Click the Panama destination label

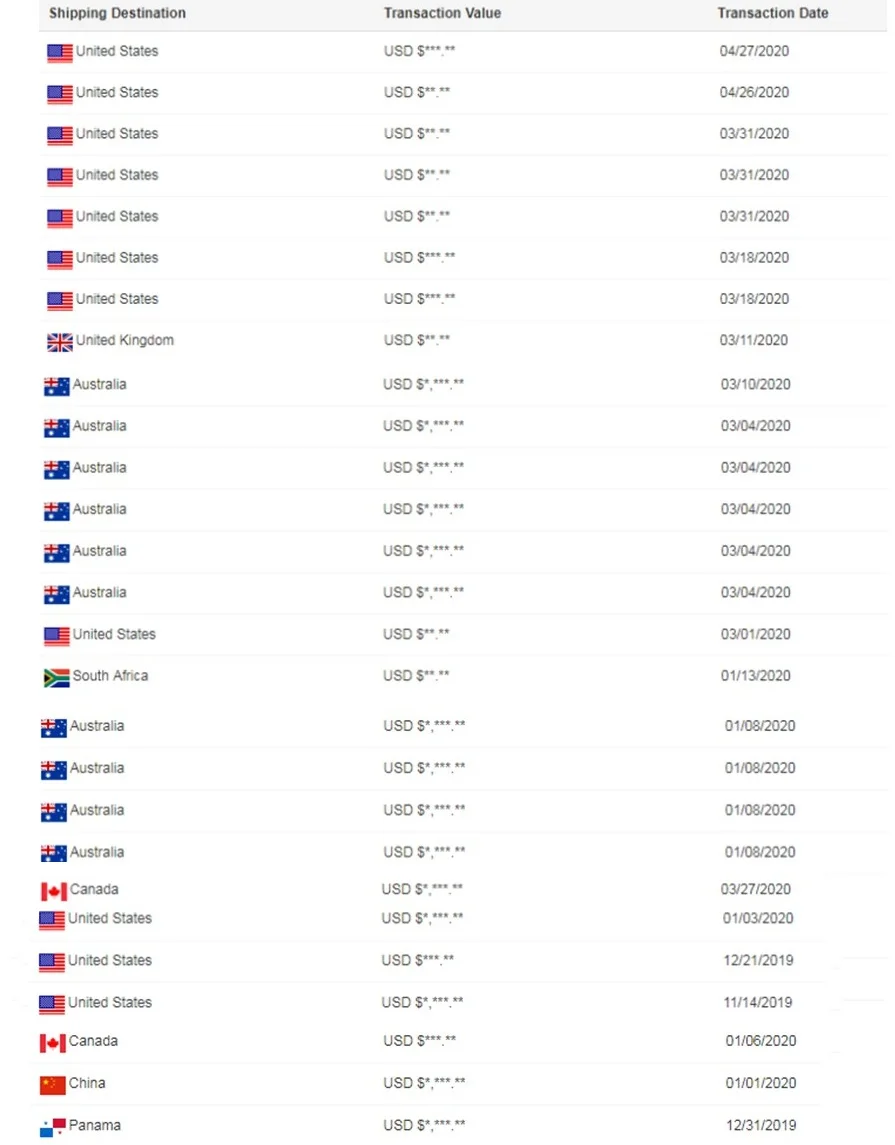95,1125
